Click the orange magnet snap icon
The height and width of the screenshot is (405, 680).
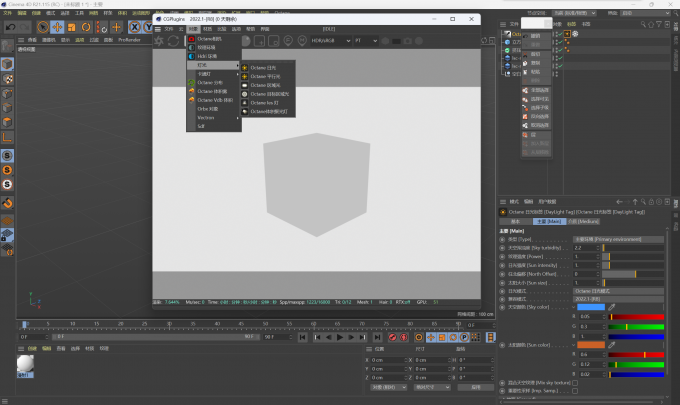[x=7, y=203]
